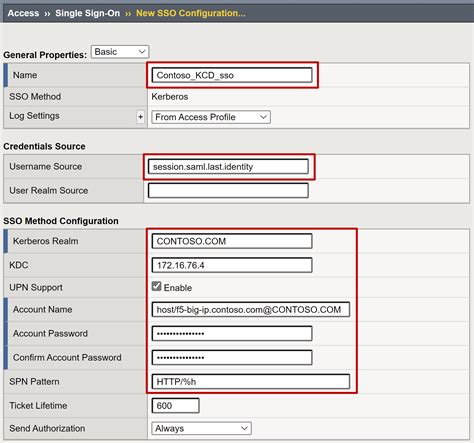474x443 pixels.
Task: Open Single Sign-On breadcrumb link
Action: [88, 13]
